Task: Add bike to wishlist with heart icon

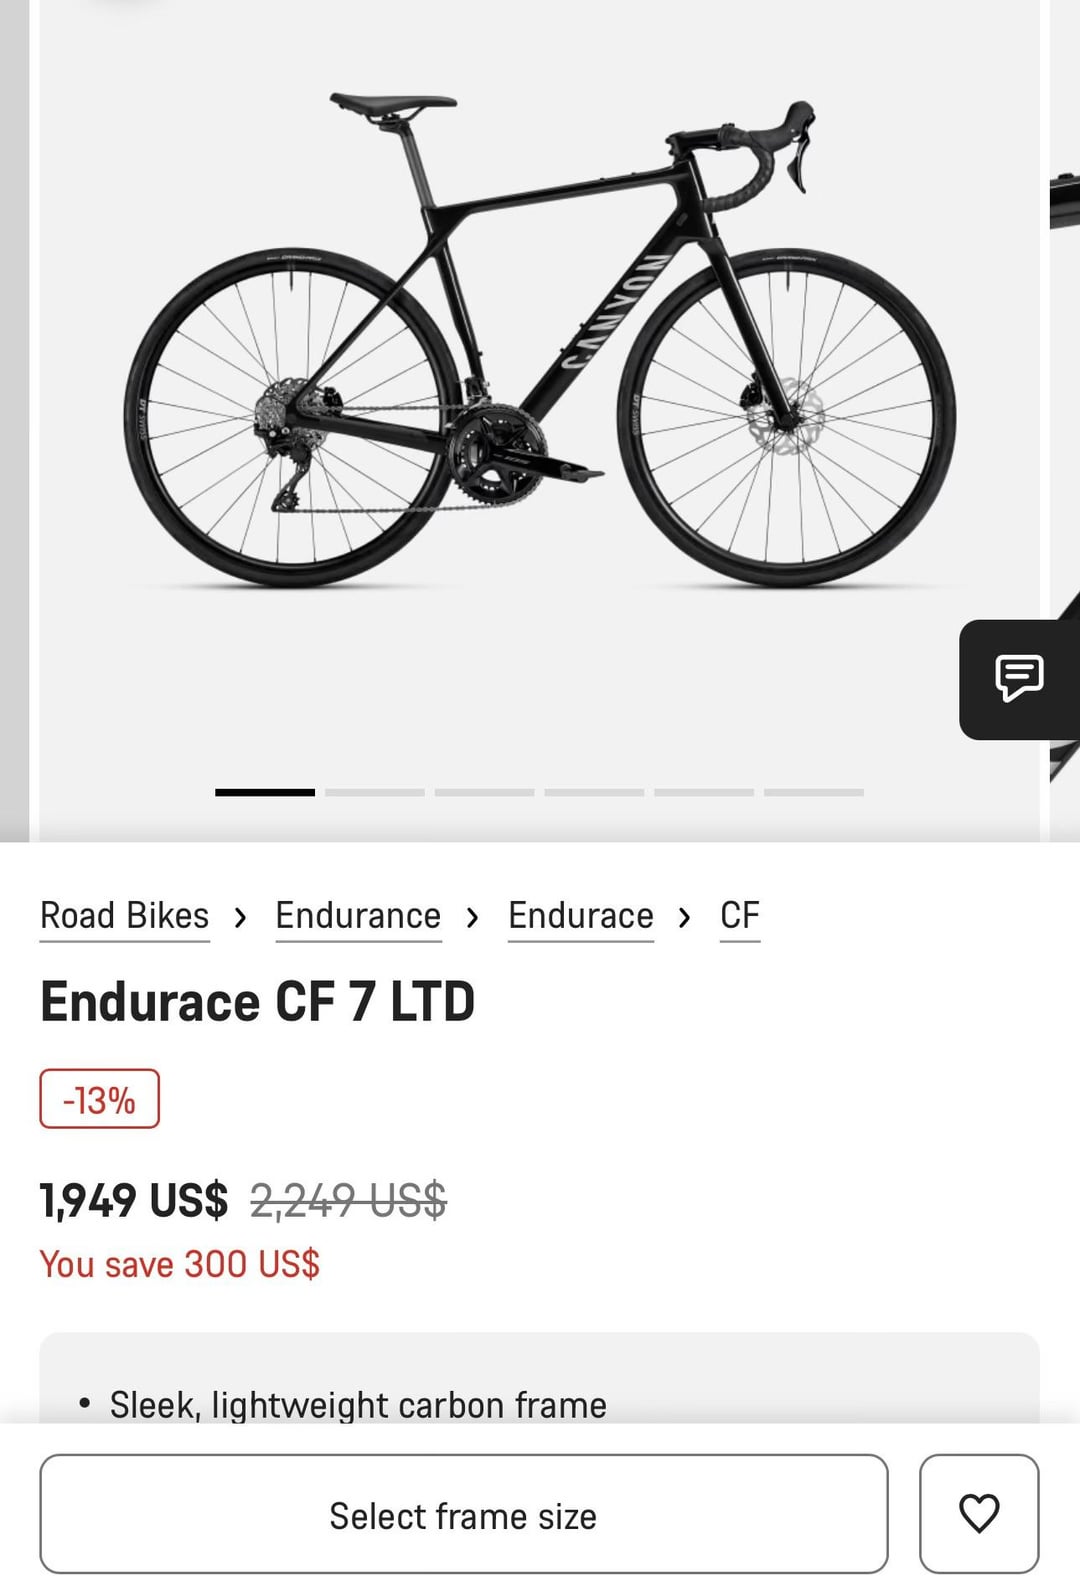Action: coord(978,1513)
